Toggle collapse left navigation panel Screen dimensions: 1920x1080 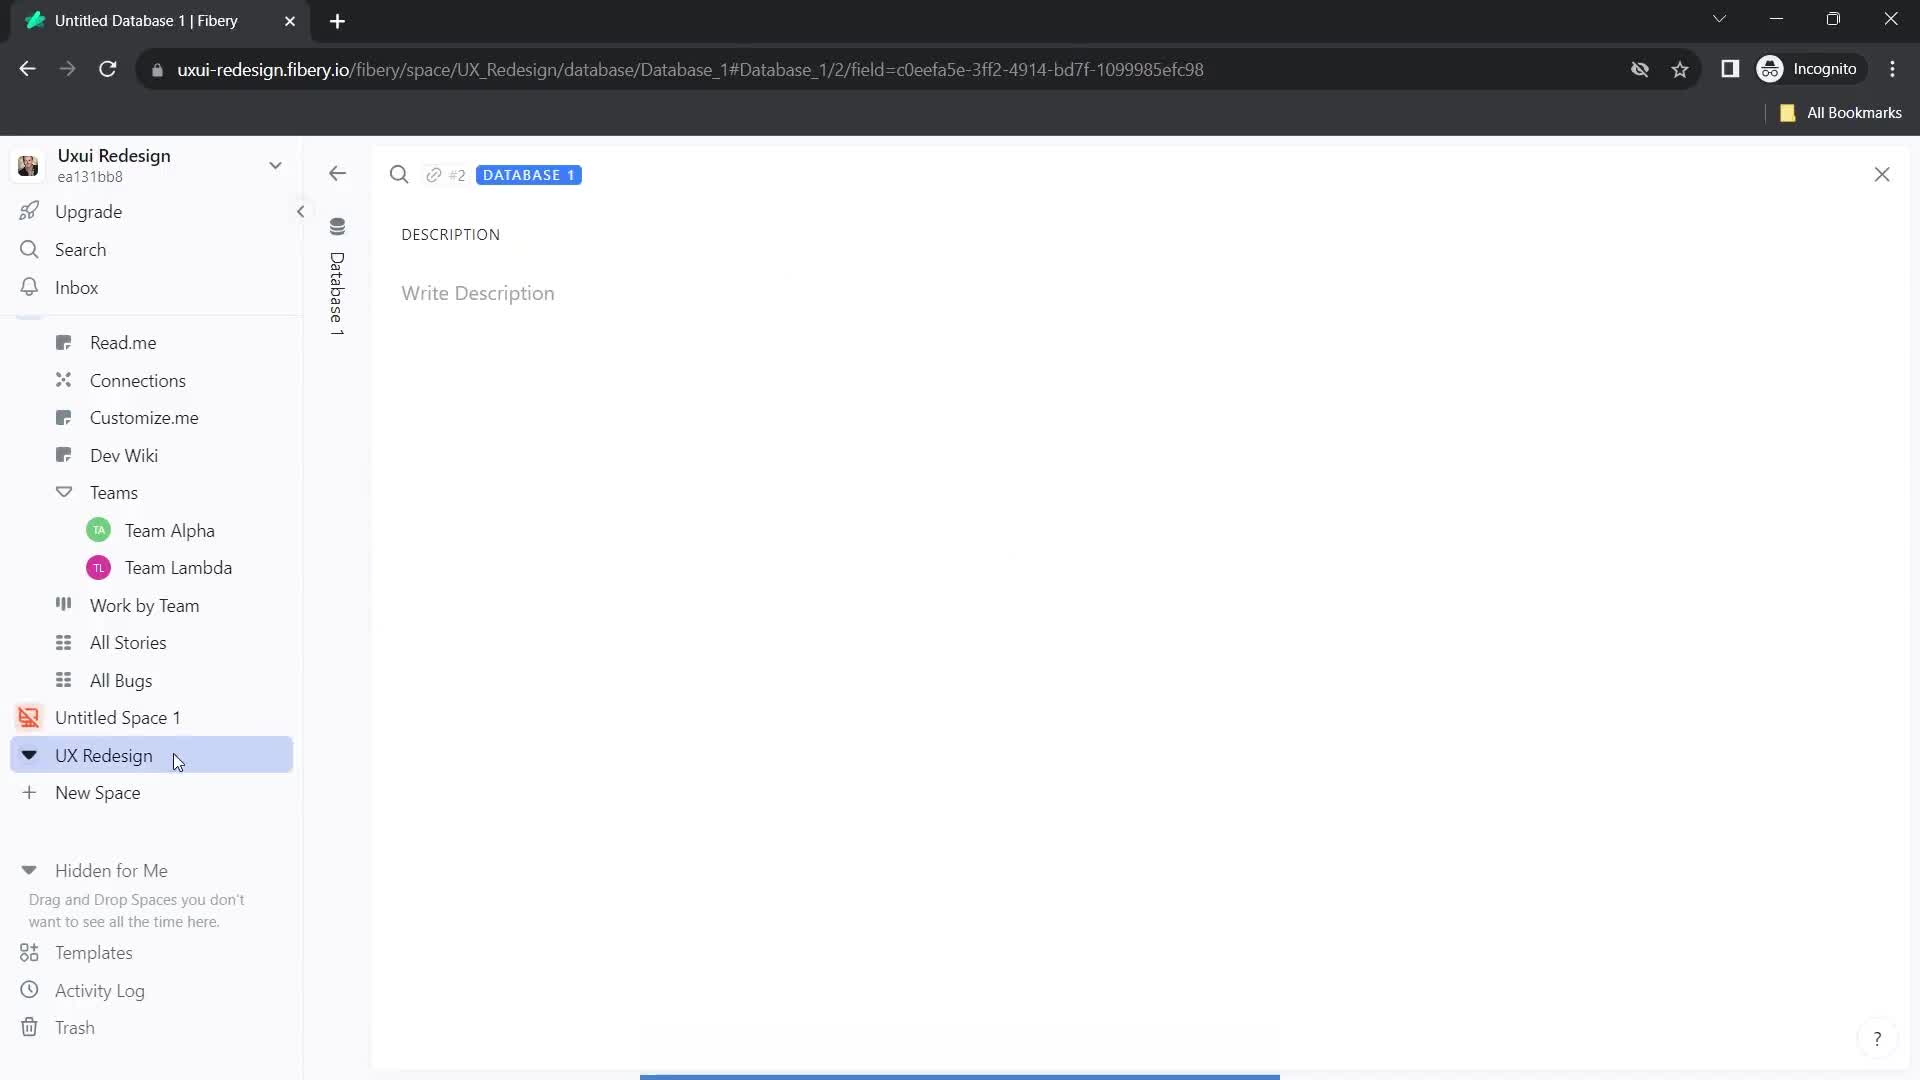click(x=301, y=210)
